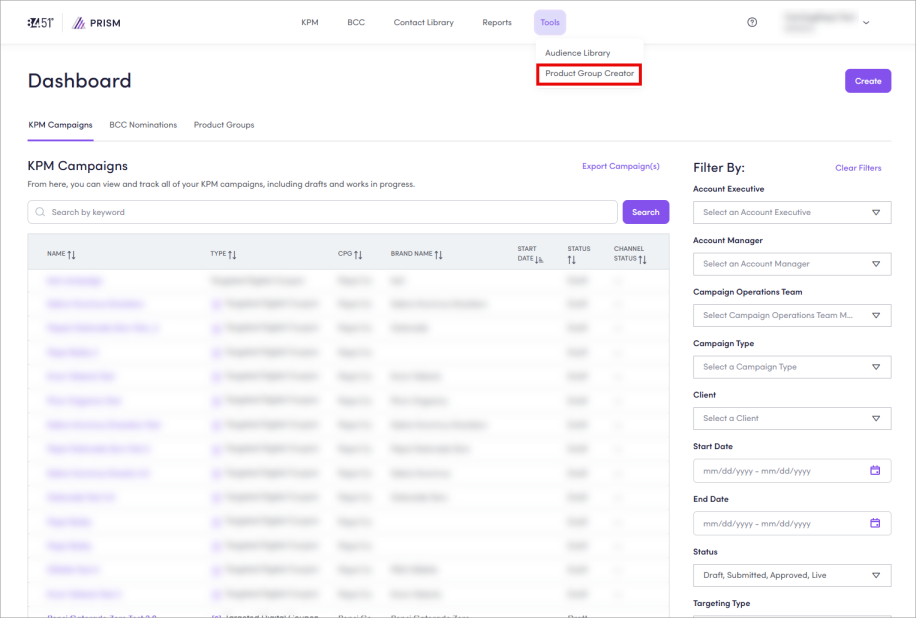Sort by CPG column arrows
Screen dimensions: 916x618
click(x=358, y=254)
